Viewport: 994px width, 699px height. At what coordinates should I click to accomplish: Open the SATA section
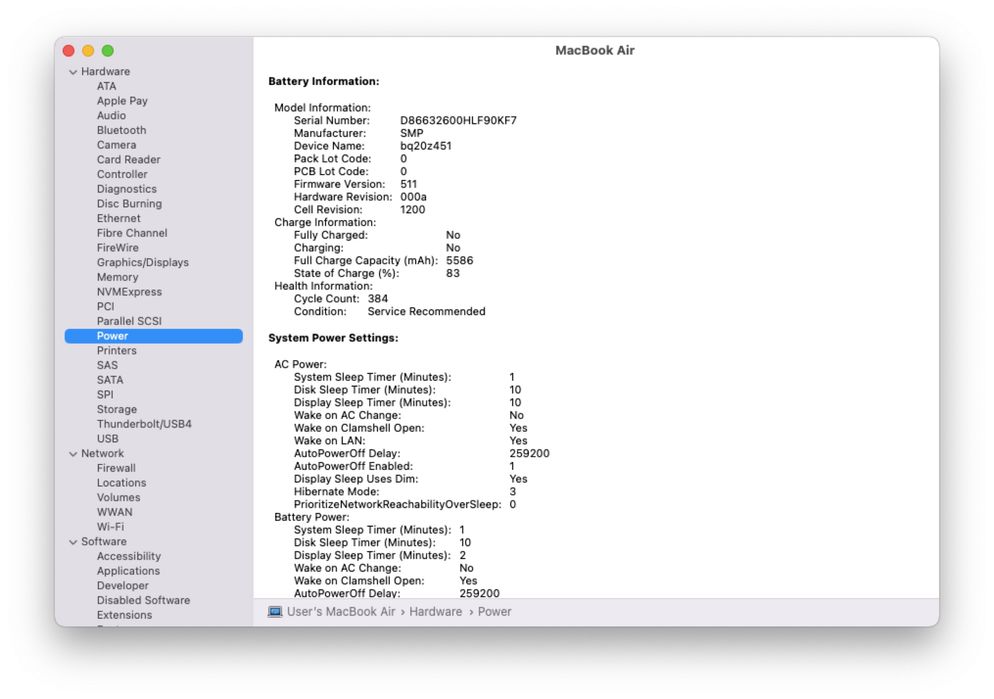[110, 380]
